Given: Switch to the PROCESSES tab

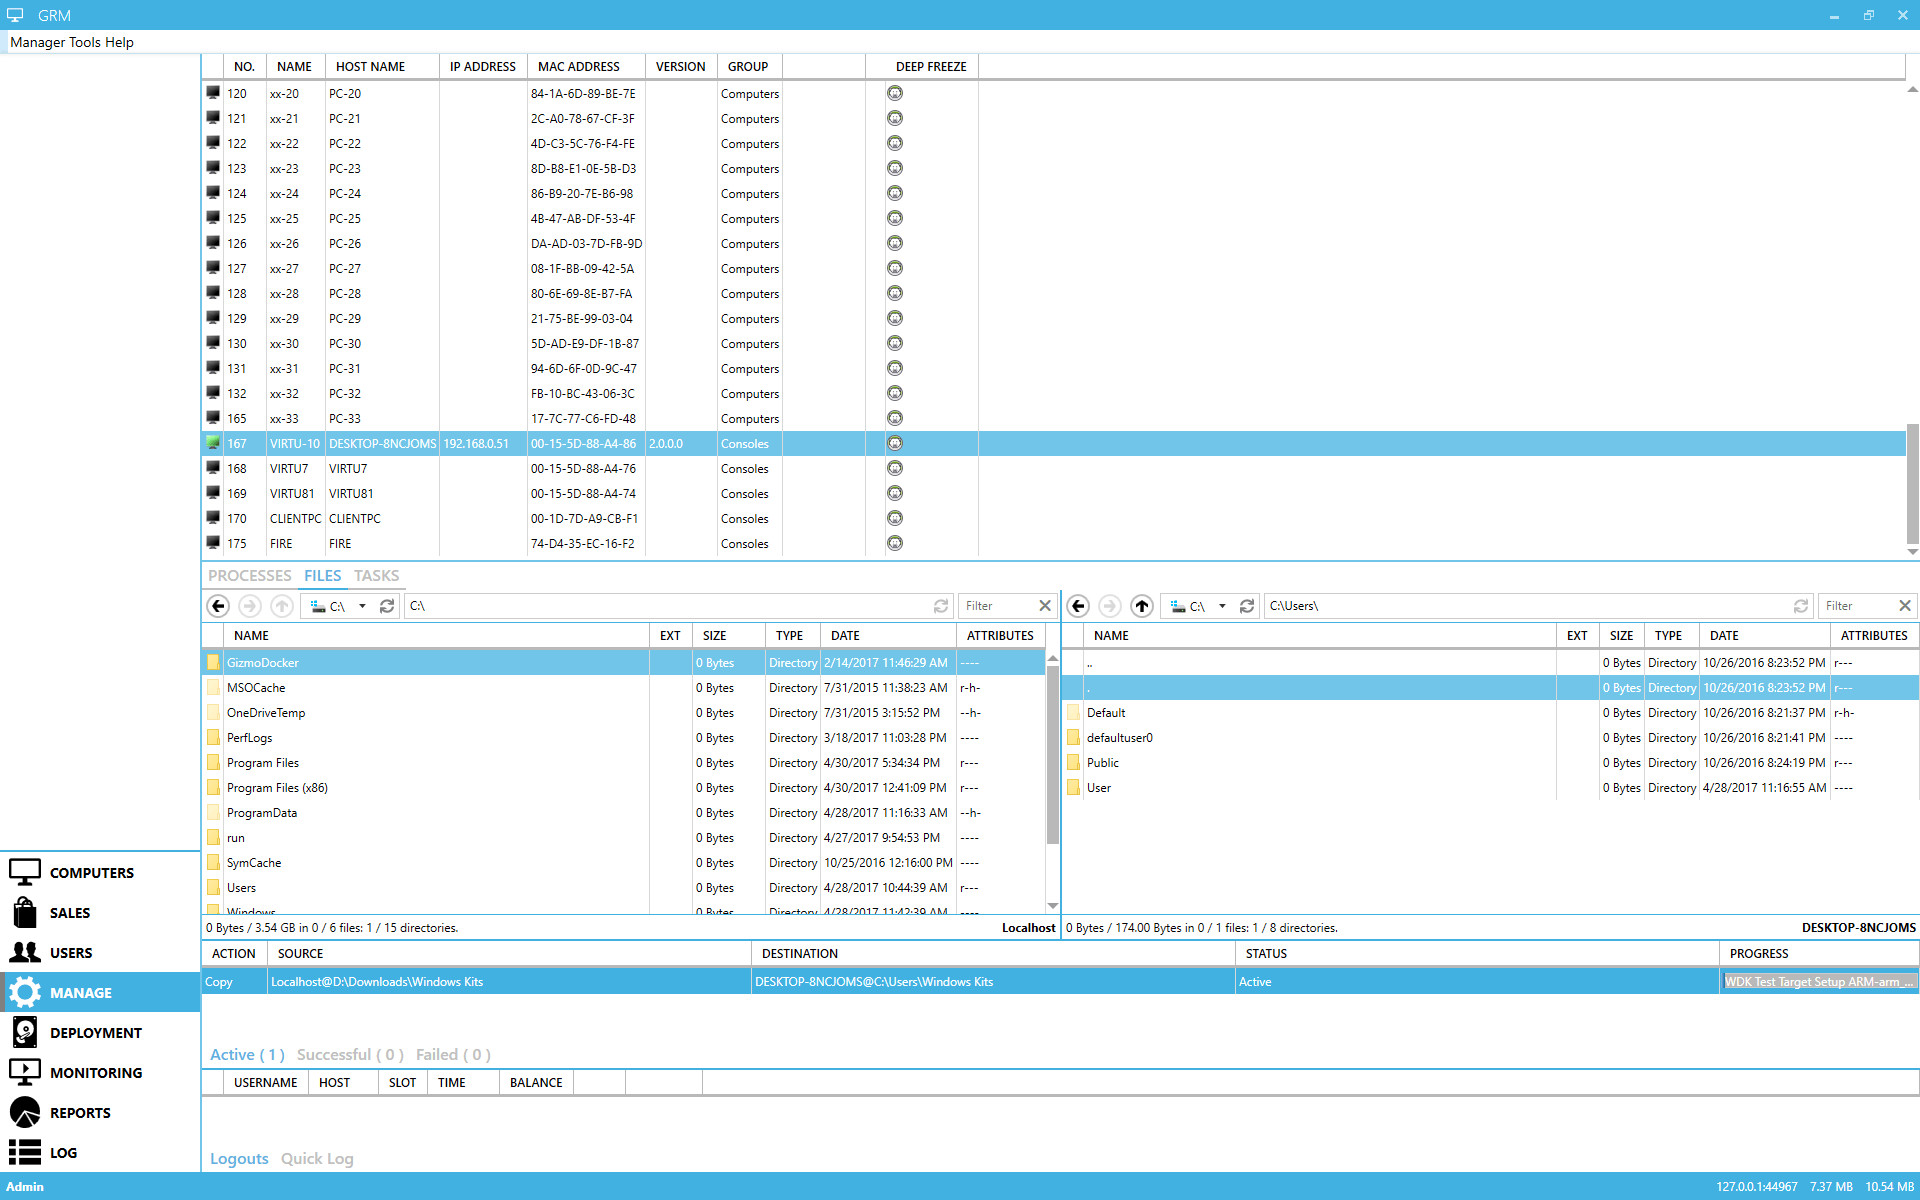Looking at the screenshot, I should (x=249, y=575).
